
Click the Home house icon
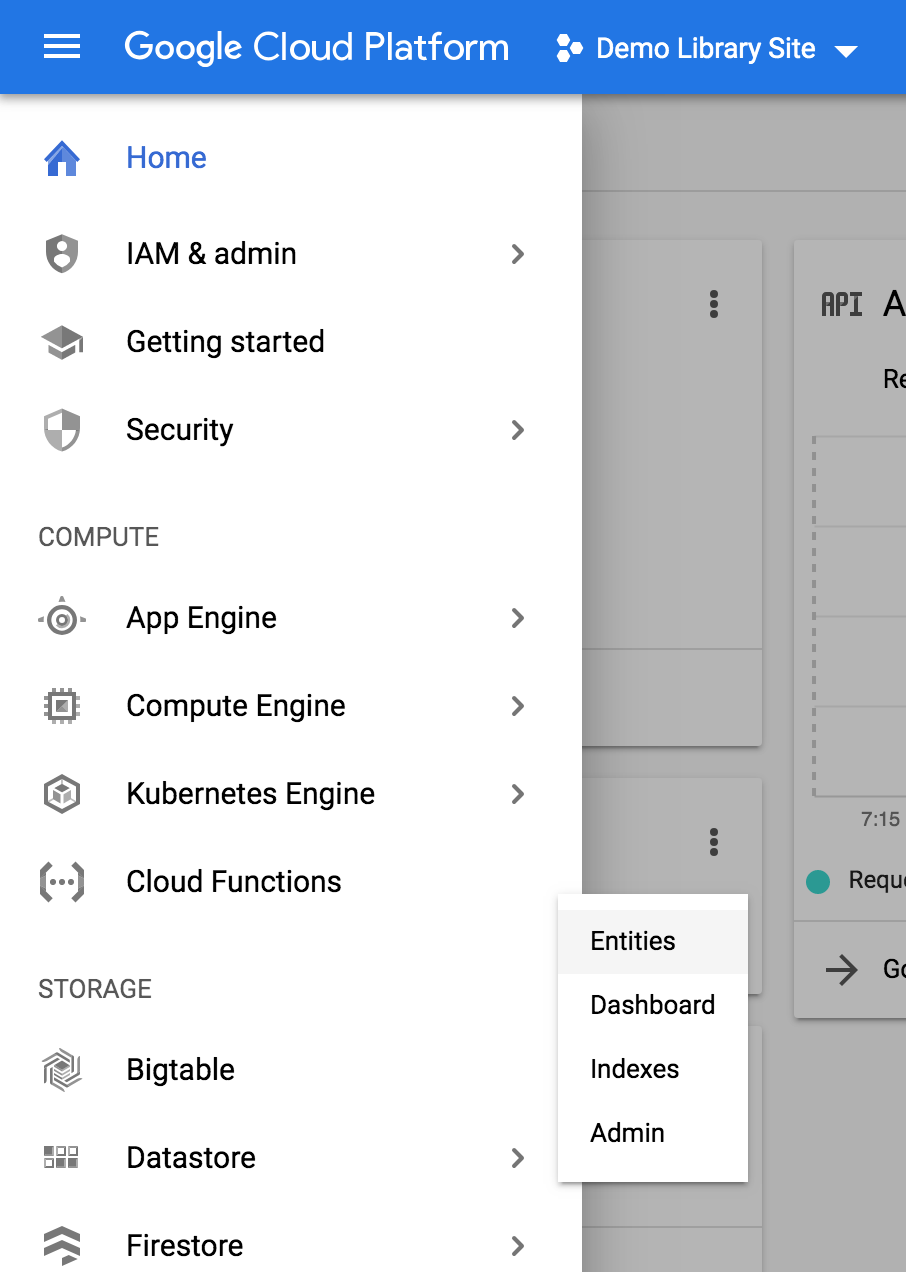tap(62, 158)
